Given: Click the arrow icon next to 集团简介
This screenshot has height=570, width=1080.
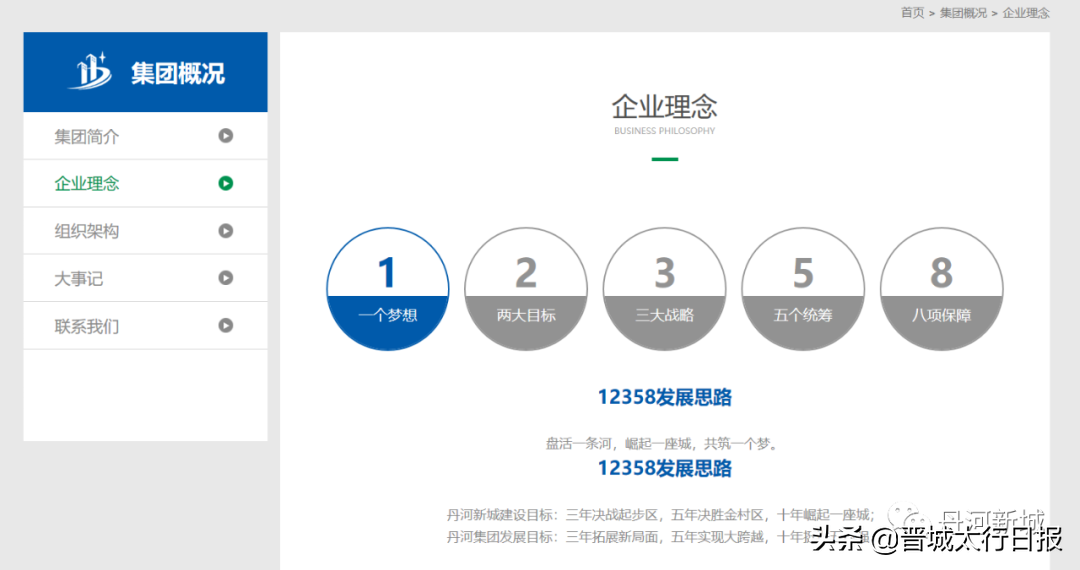Looking at the screenshot, I should (225, 136).
